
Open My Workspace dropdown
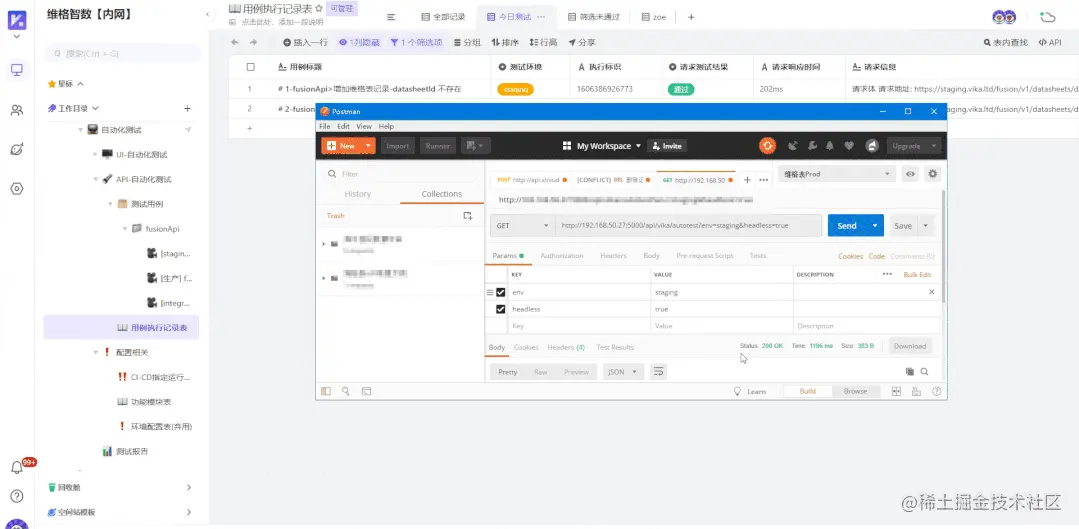click(601, 146)
